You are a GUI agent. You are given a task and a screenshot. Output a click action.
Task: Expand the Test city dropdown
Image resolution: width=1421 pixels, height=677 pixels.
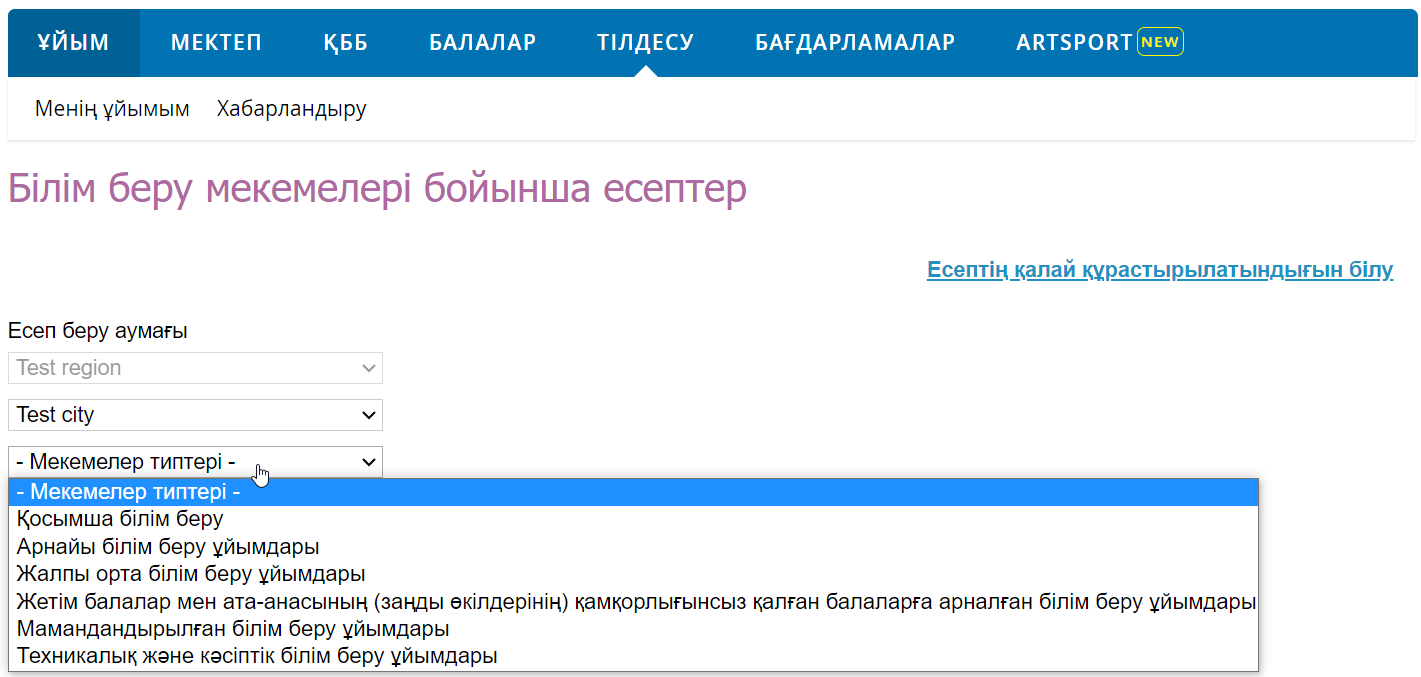[x=195, y=415]
